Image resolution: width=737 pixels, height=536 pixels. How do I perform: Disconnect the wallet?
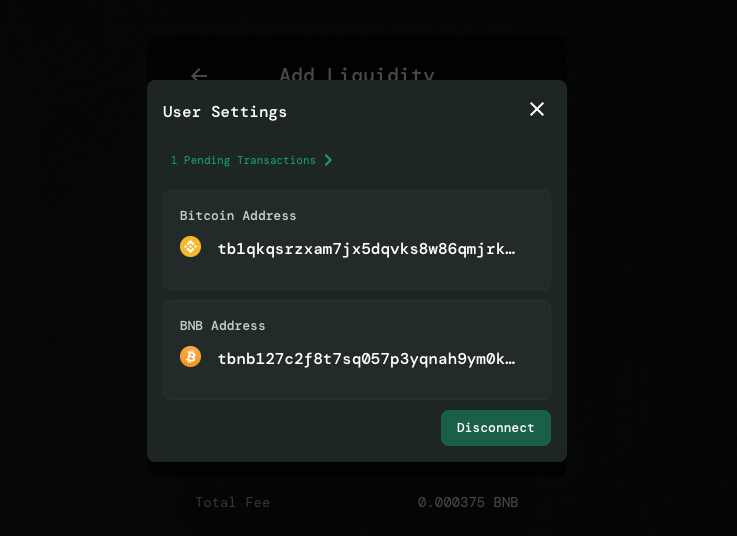click(x=495, y=428)
